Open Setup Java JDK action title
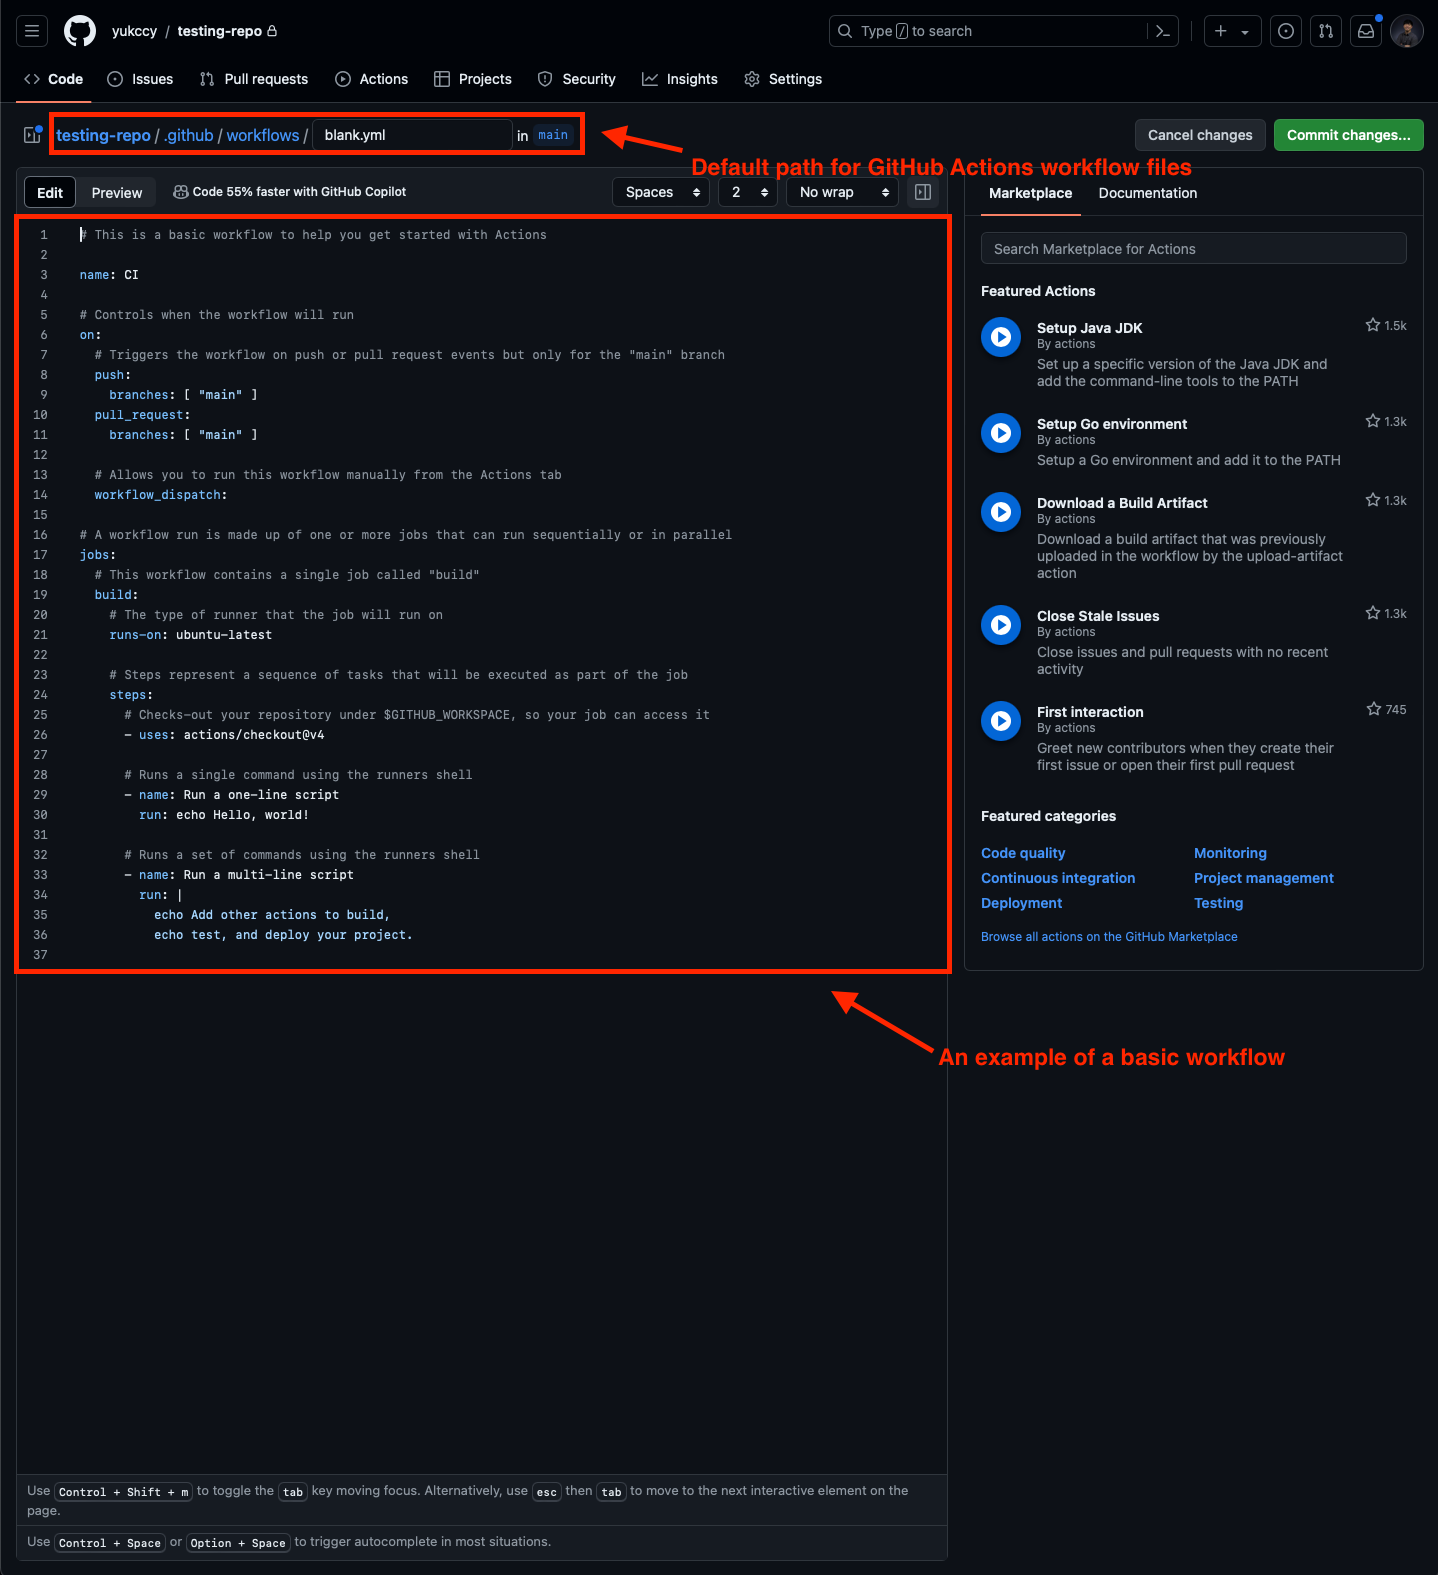The image size is (1438, 1575). click(1089, 328)
